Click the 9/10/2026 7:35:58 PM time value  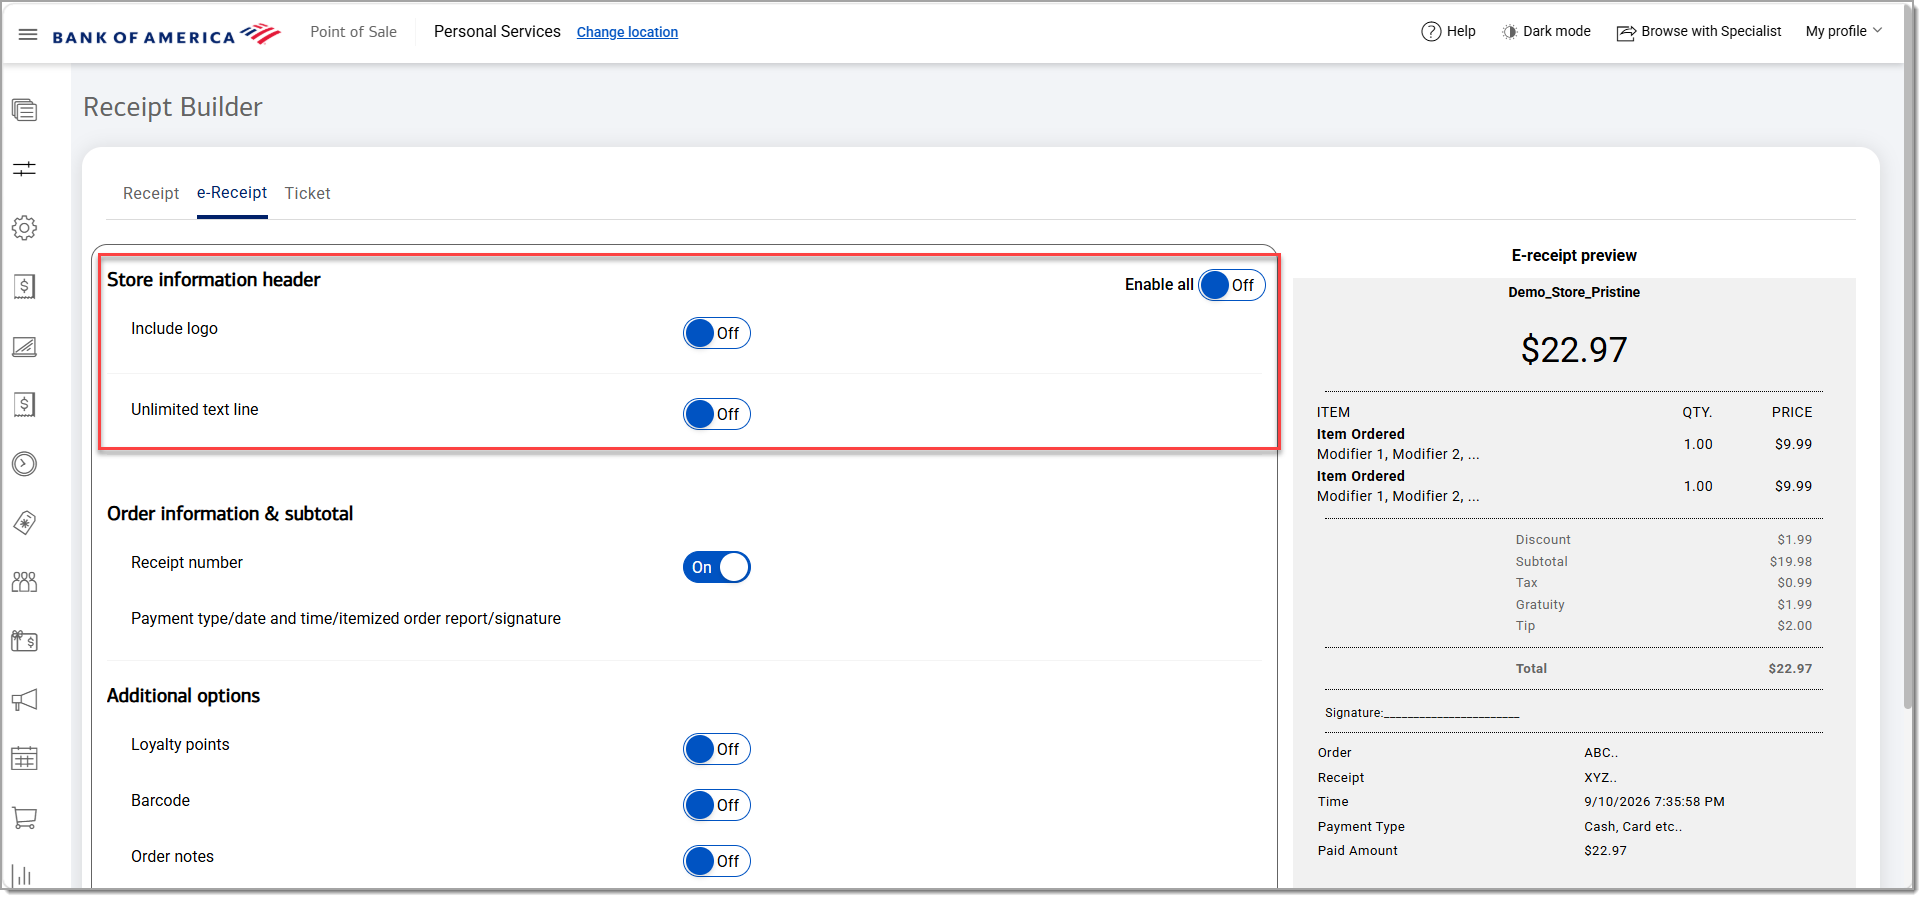1654,802
